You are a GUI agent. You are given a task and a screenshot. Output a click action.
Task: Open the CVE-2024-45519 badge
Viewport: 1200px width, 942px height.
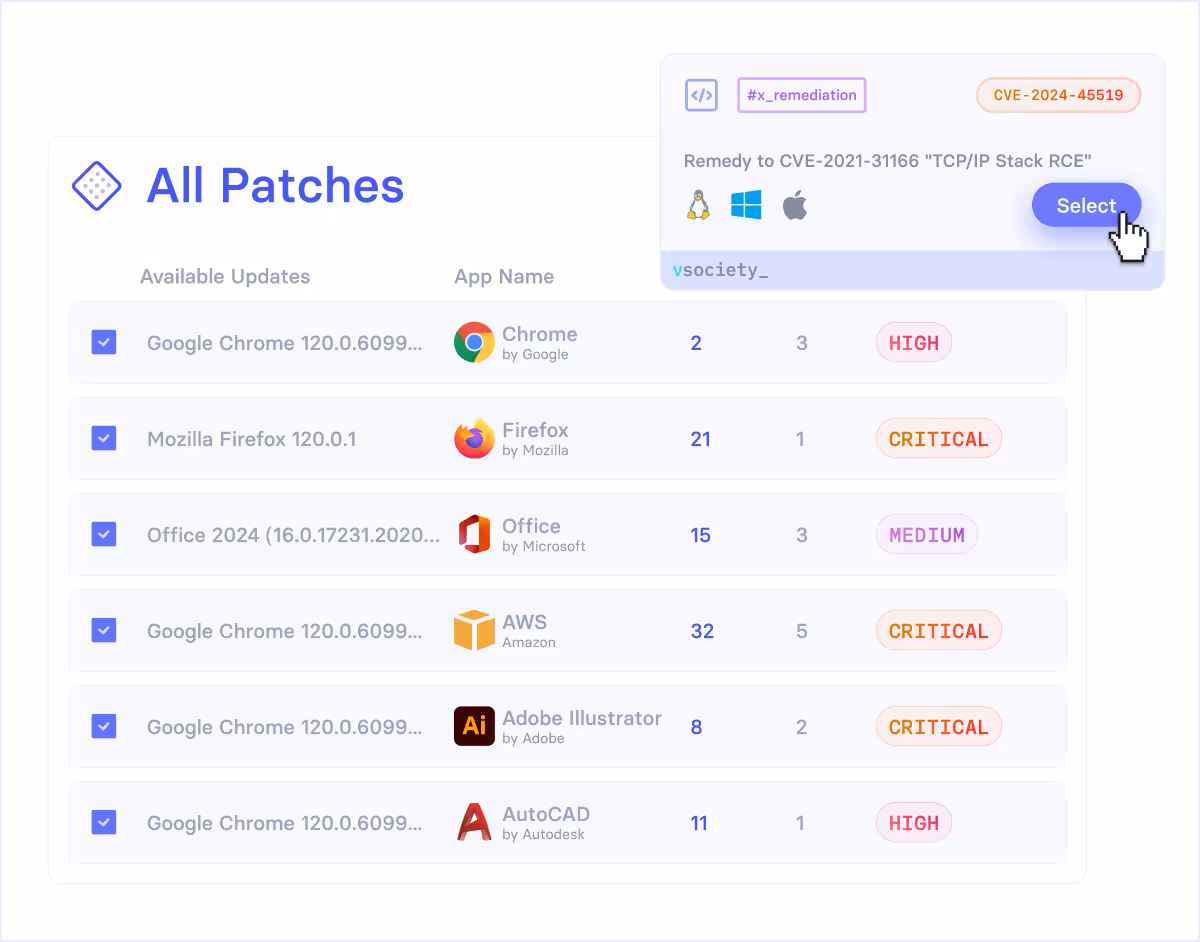pyautogui.click(x=1058, y=96)
